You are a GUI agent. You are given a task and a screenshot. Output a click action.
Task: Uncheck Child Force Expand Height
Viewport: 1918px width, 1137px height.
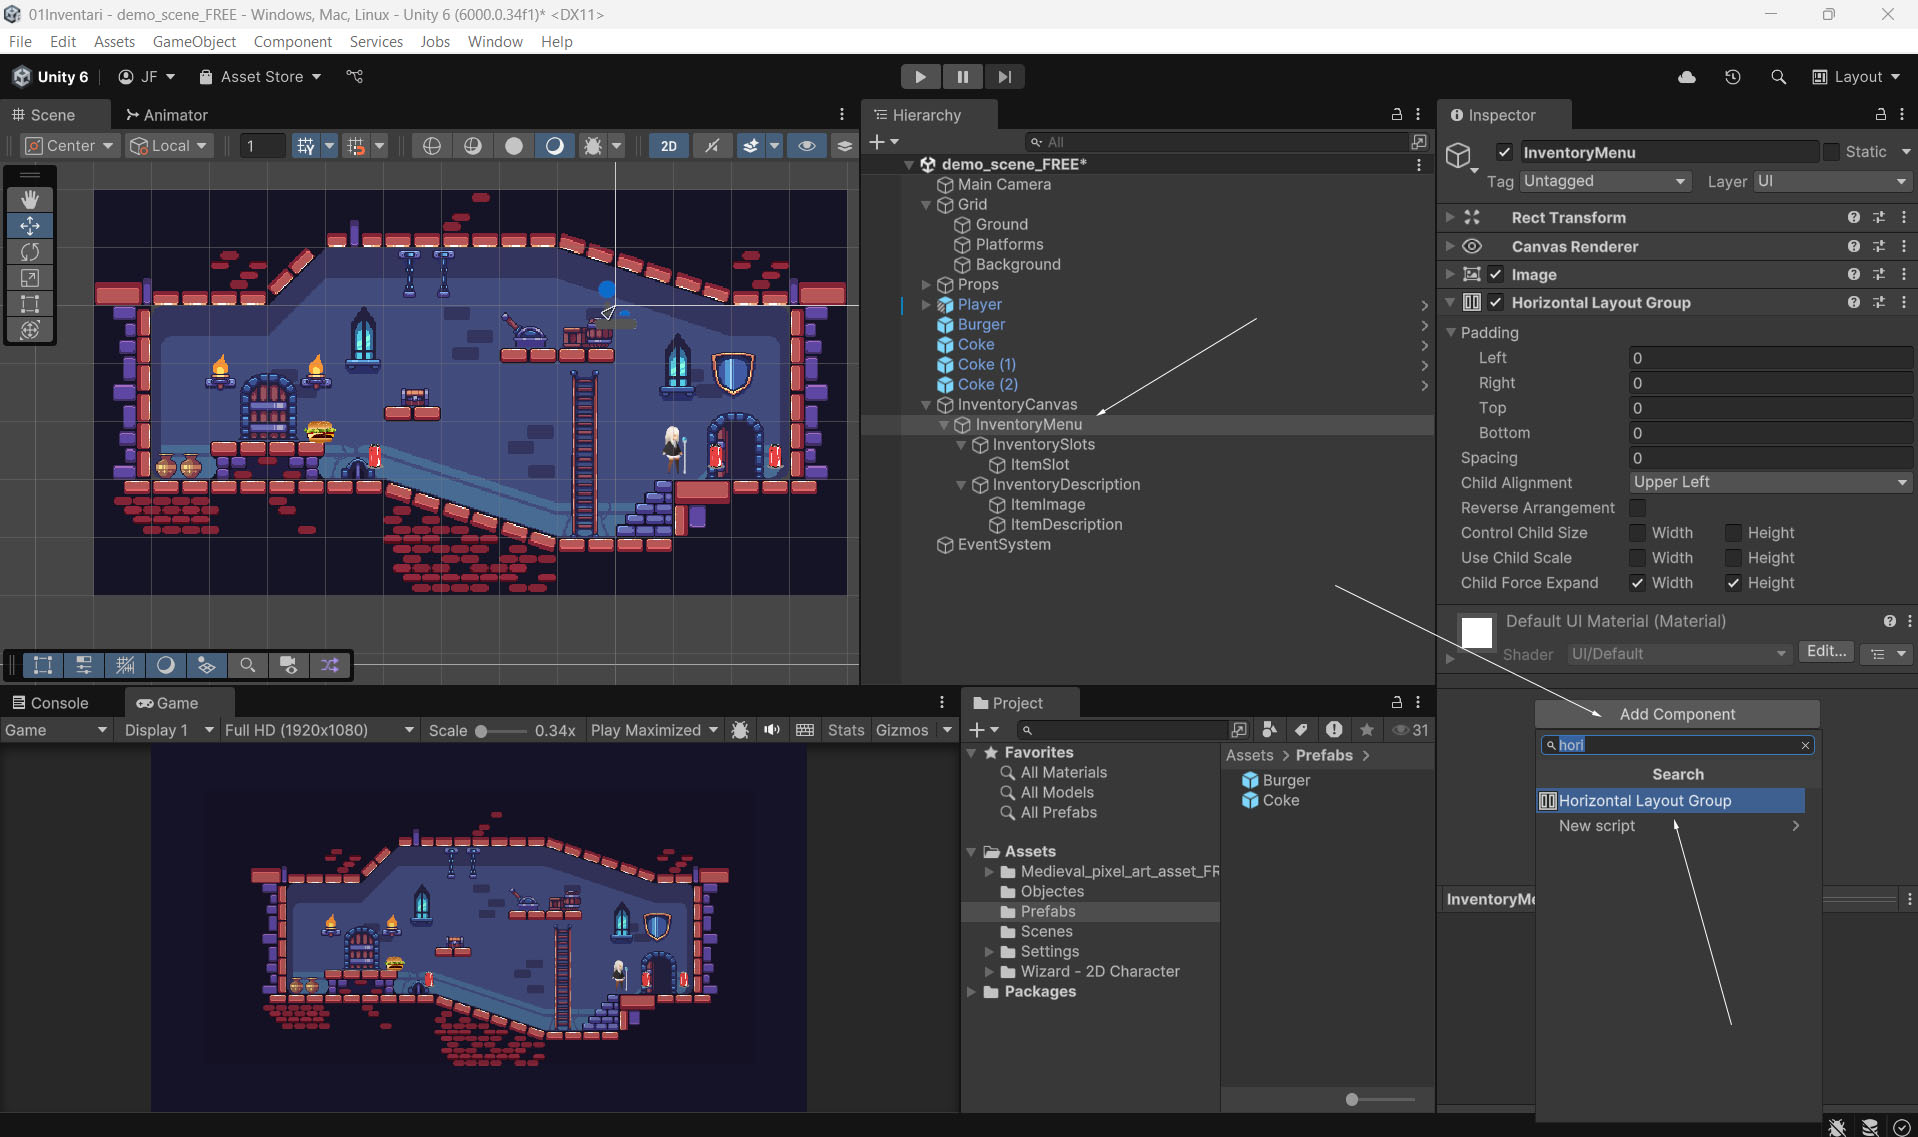(x=1733, y=583)
